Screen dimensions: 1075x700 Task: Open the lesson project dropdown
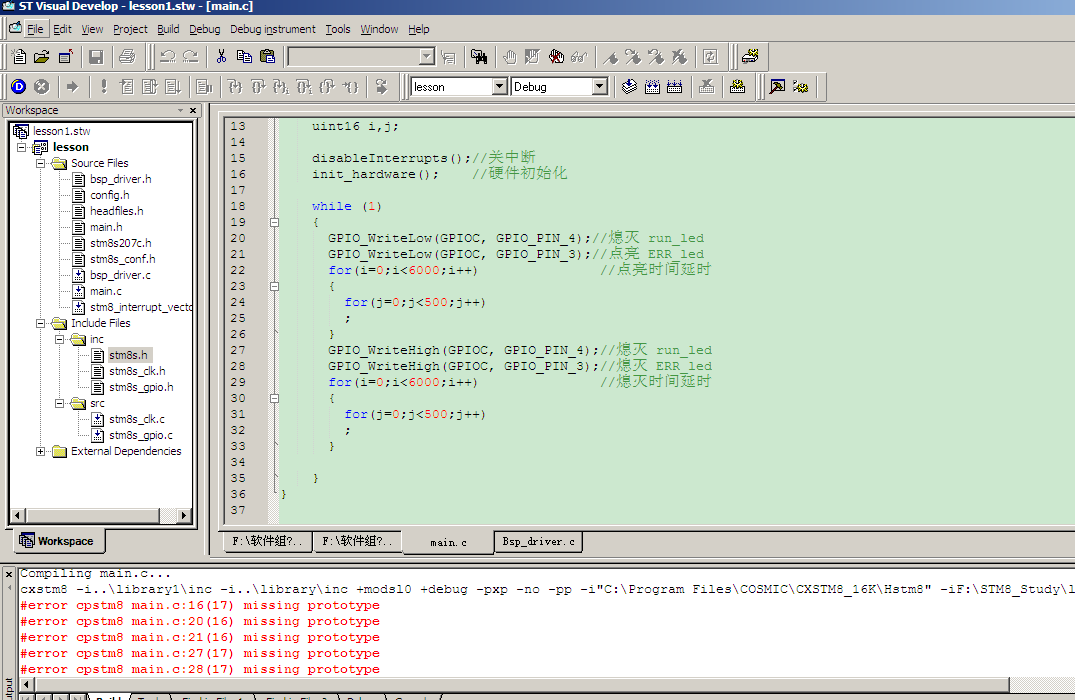click(500, 86)
